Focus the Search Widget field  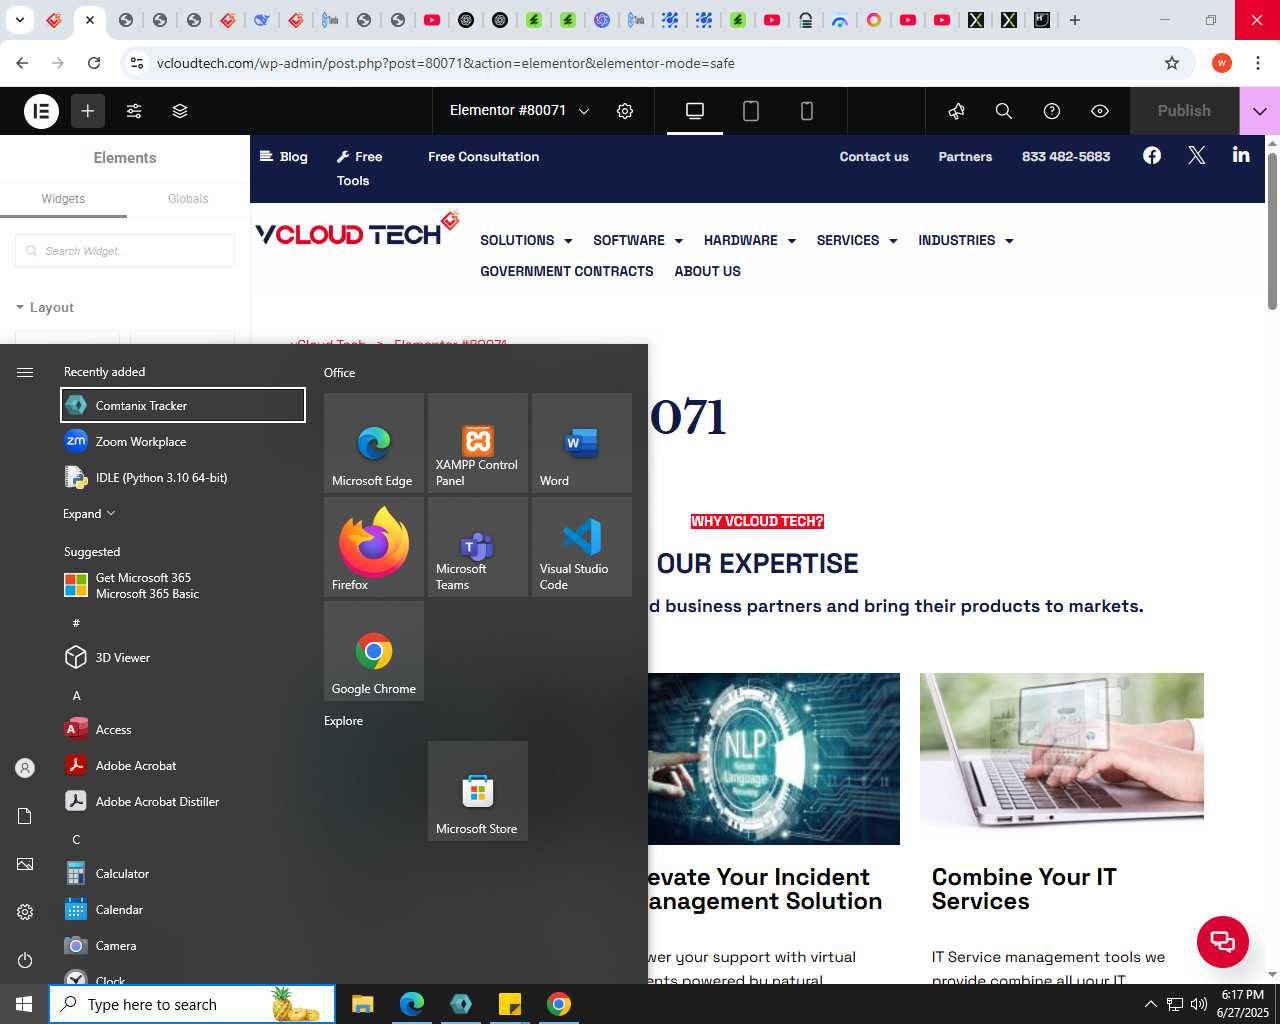pos(125,251)
